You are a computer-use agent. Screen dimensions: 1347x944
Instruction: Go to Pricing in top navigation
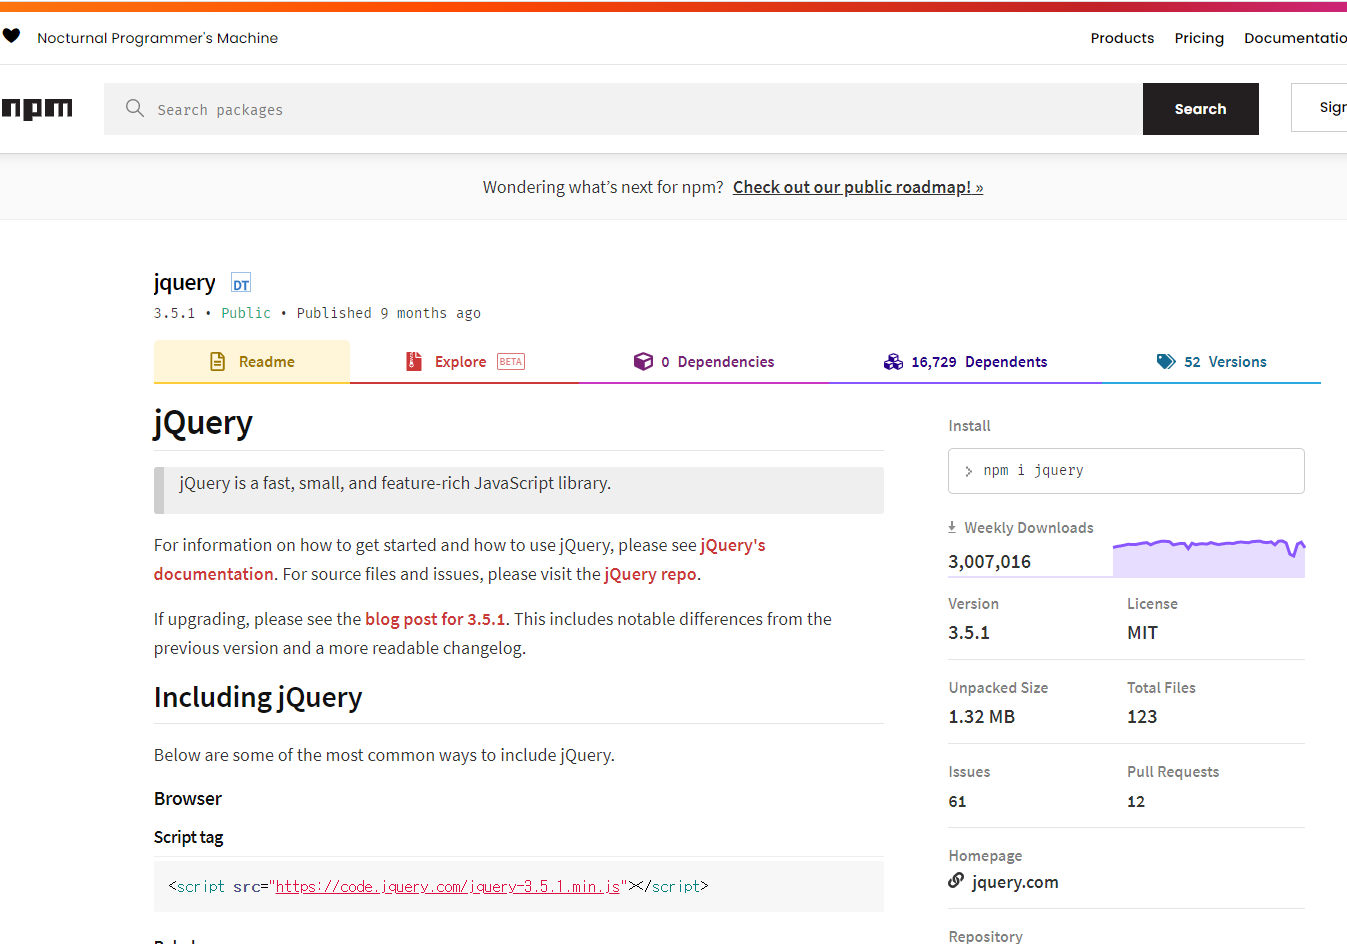point(1199,38)
